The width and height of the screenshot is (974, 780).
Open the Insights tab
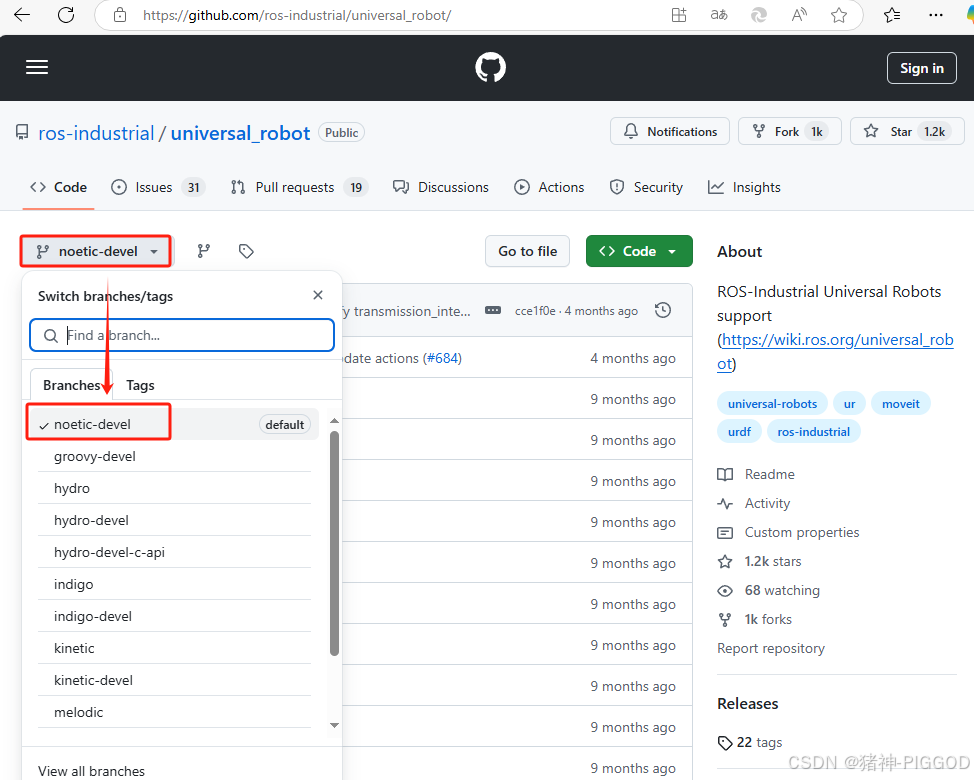click(x=744, y=187)
